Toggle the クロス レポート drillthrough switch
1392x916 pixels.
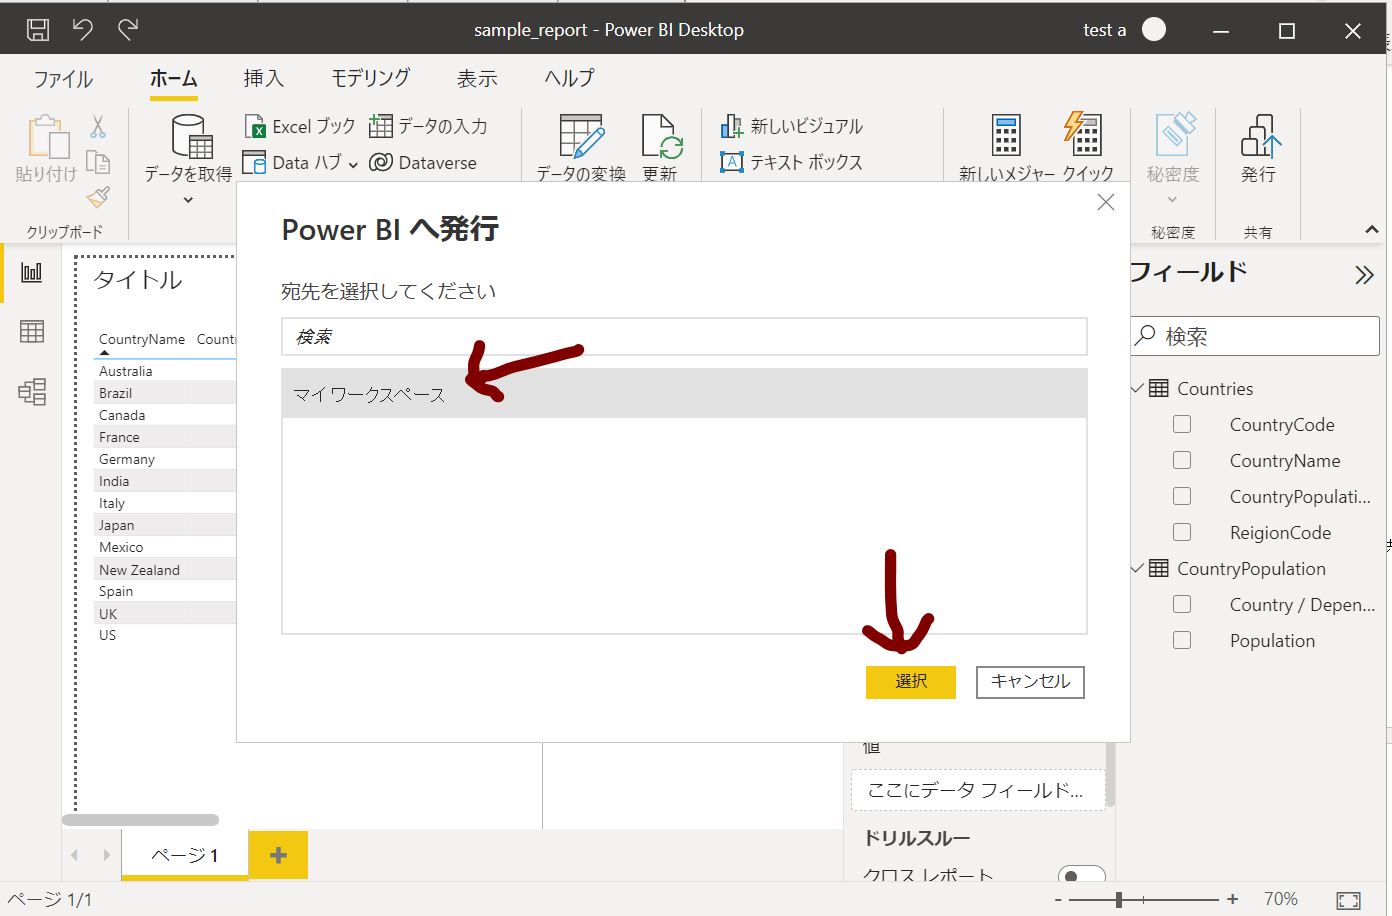tap(1082, 876)
